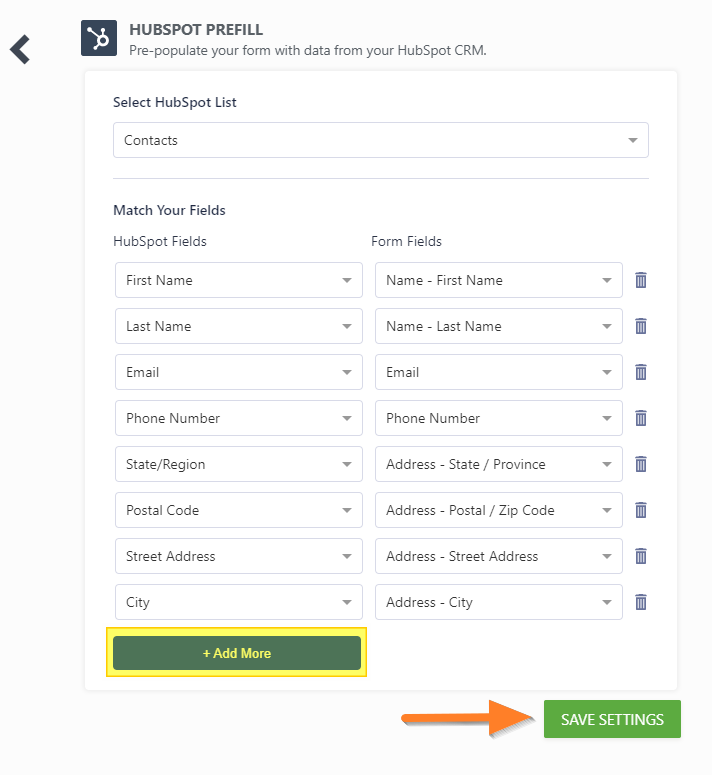Click the + Add More button

[237, 653]
